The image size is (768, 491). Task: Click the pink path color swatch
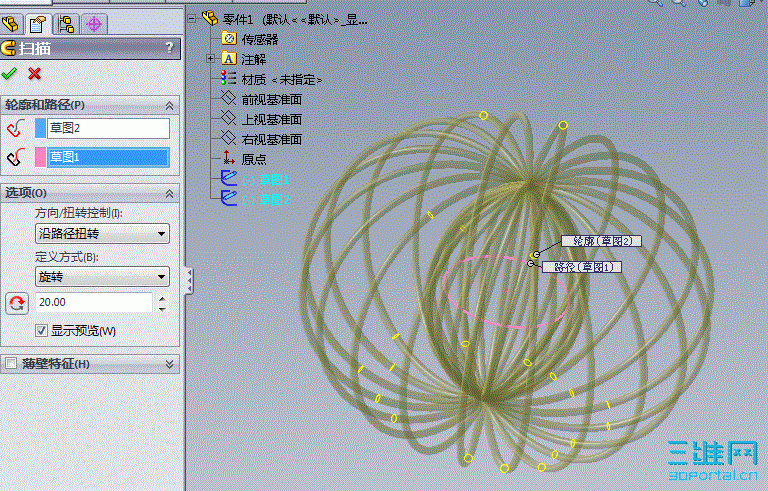pyautogui.click(x=41, y=157)
